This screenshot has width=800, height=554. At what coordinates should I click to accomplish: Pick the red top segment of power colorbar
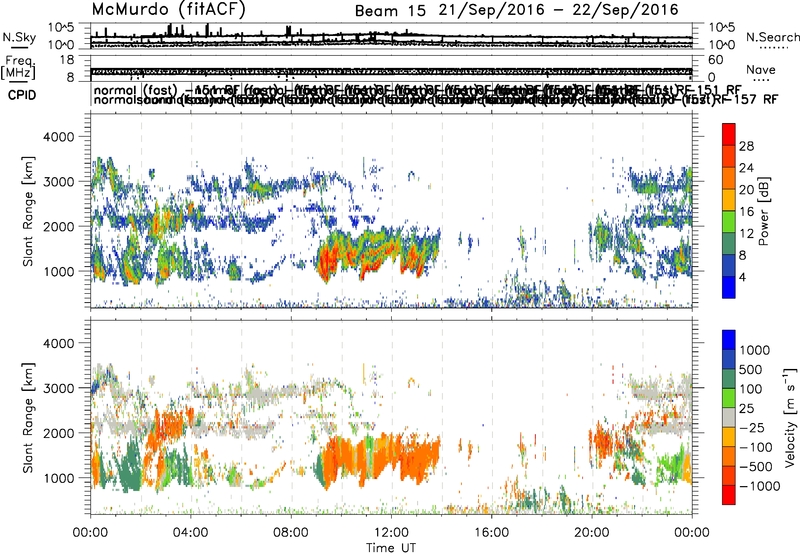pos(729,135)
